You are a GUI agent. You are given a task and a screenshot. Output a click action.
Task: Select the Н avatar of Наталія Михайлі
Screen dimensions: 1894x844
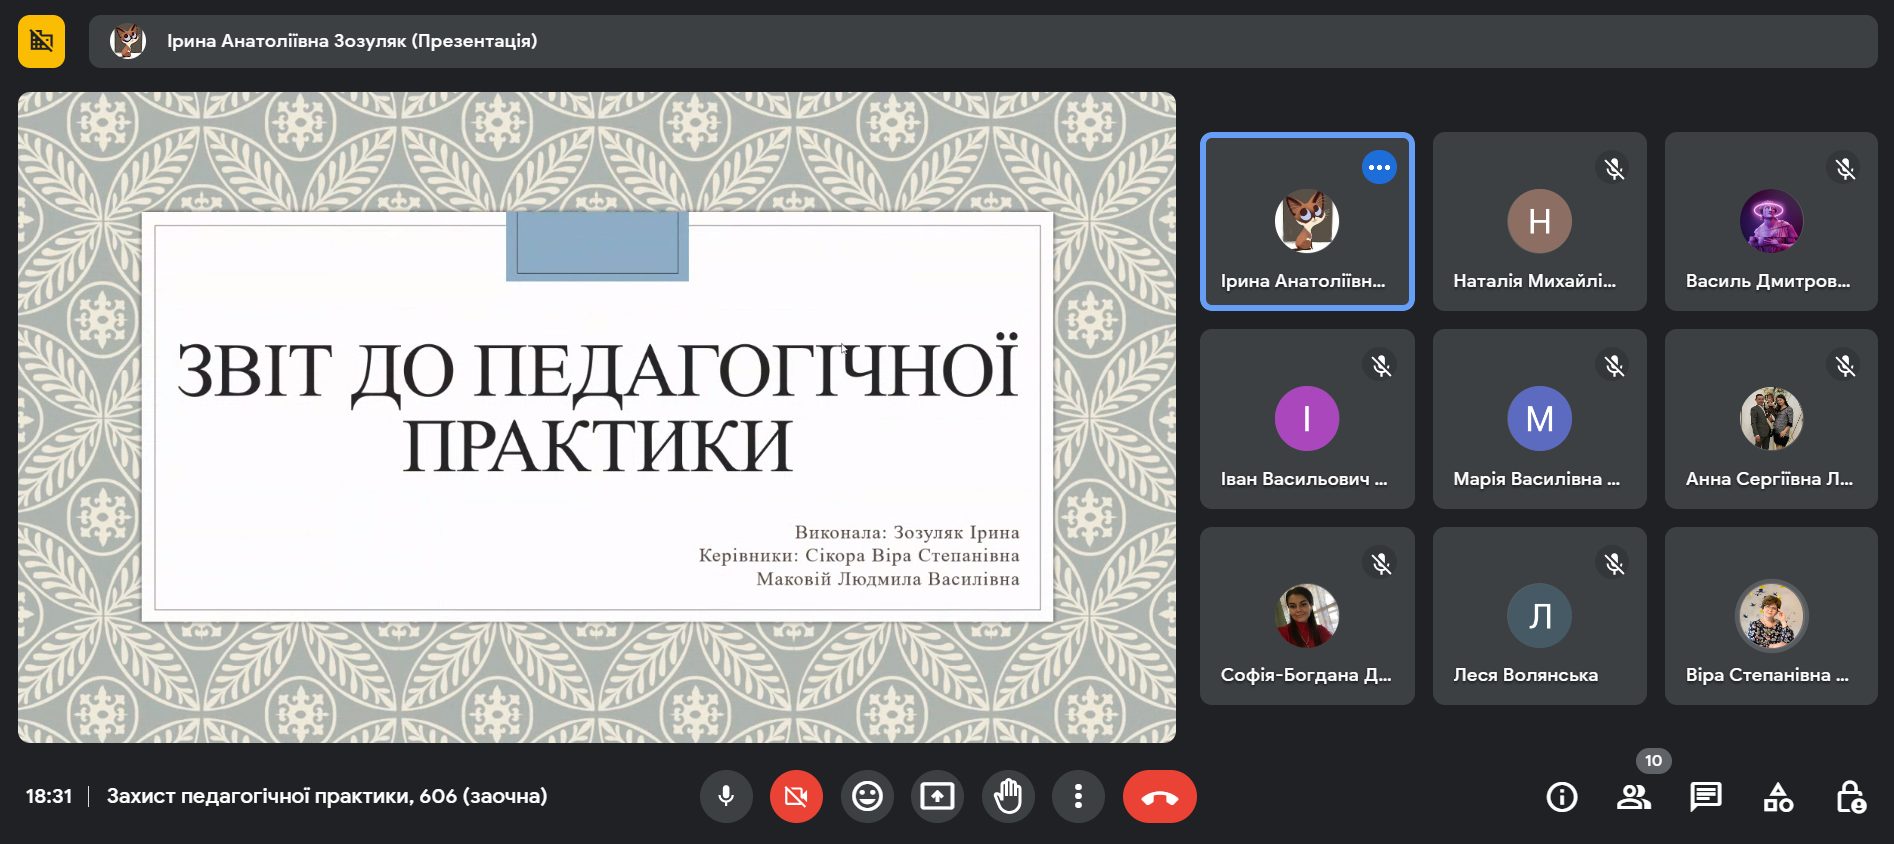coord(1540,221)
